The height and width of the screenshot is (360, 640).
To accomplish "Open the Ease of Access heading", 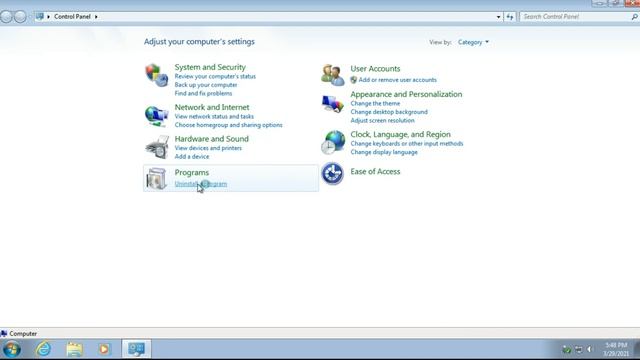I will point(375,171).
